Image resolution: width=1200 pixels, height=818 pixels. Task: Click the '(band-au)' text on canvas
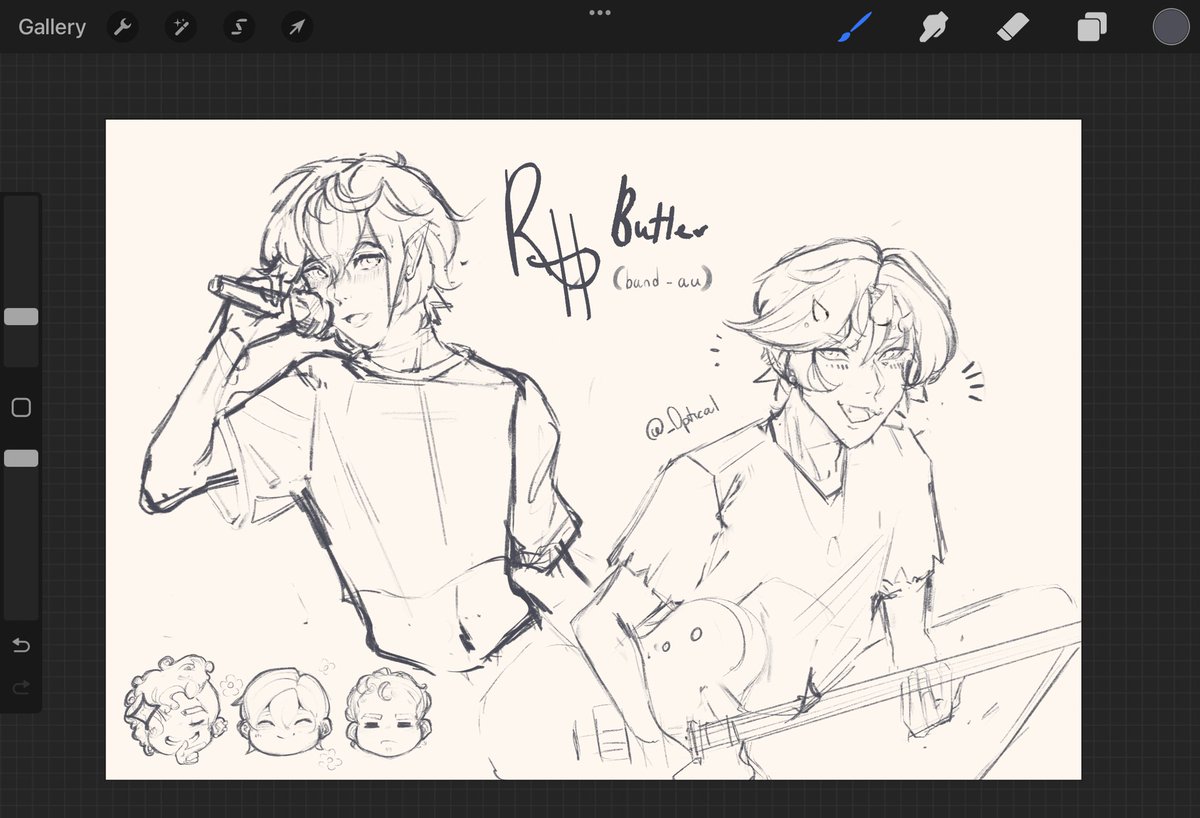pos(662,282)
